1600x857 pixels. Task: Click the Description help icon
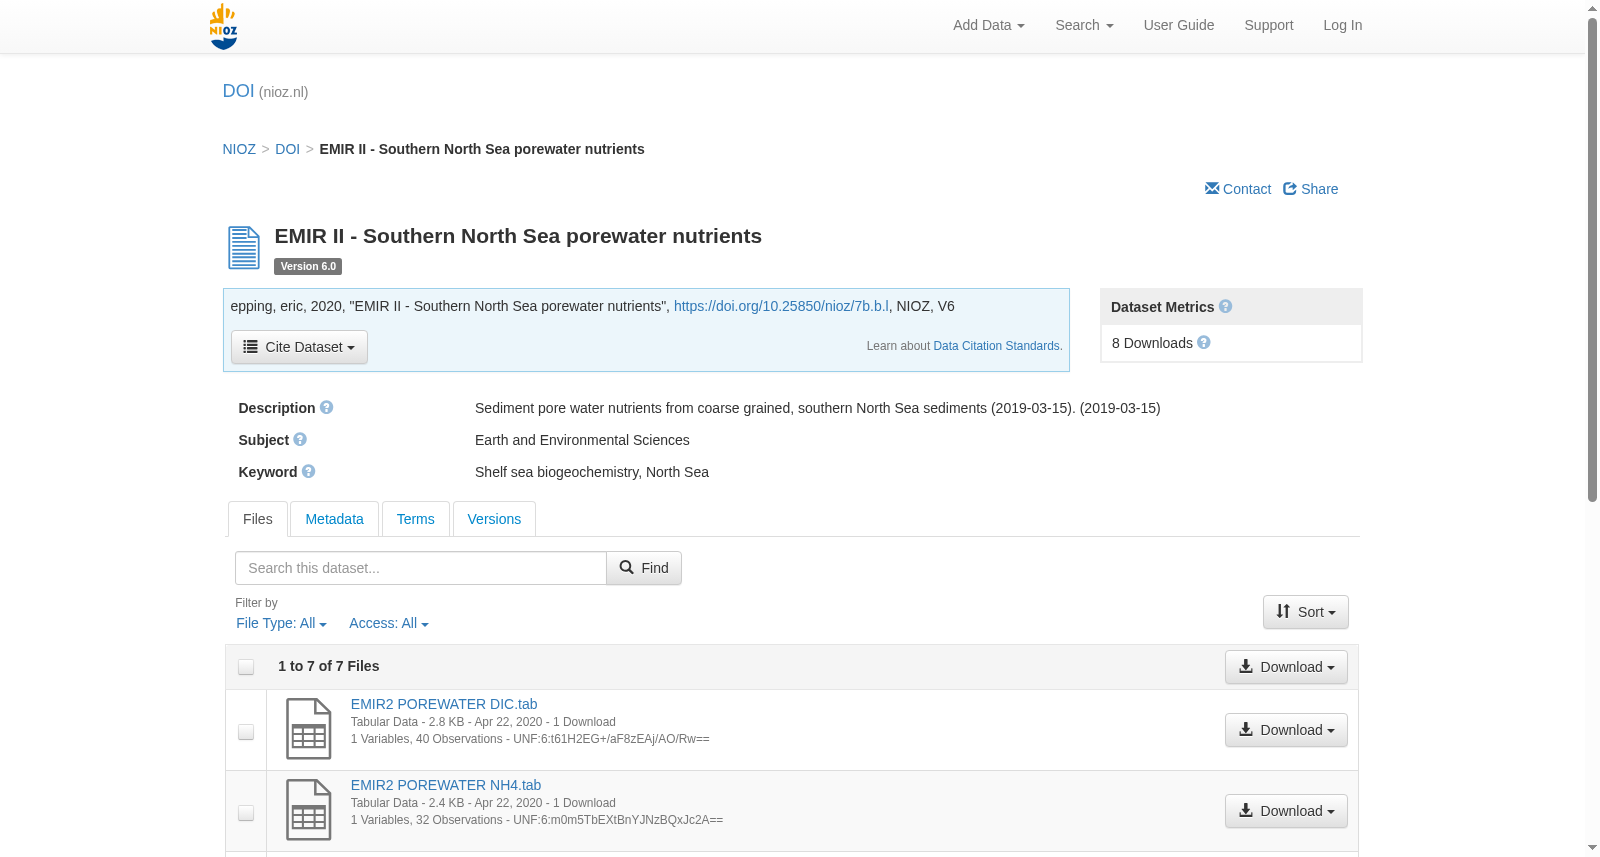326,408
